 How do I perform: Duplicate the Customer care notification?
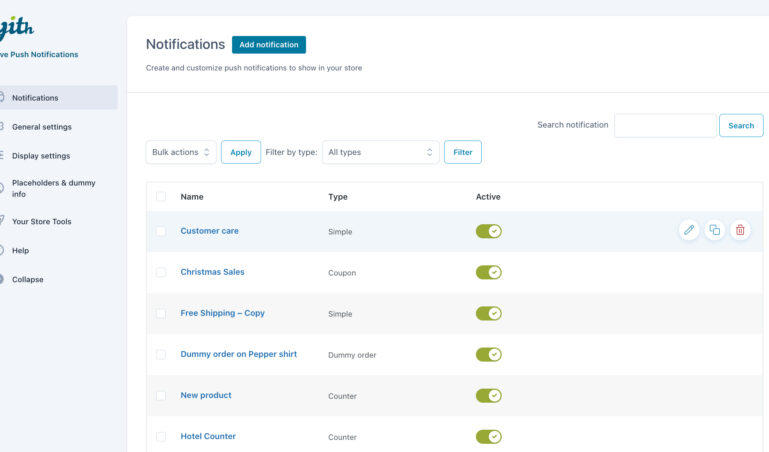tap(715, 230)
